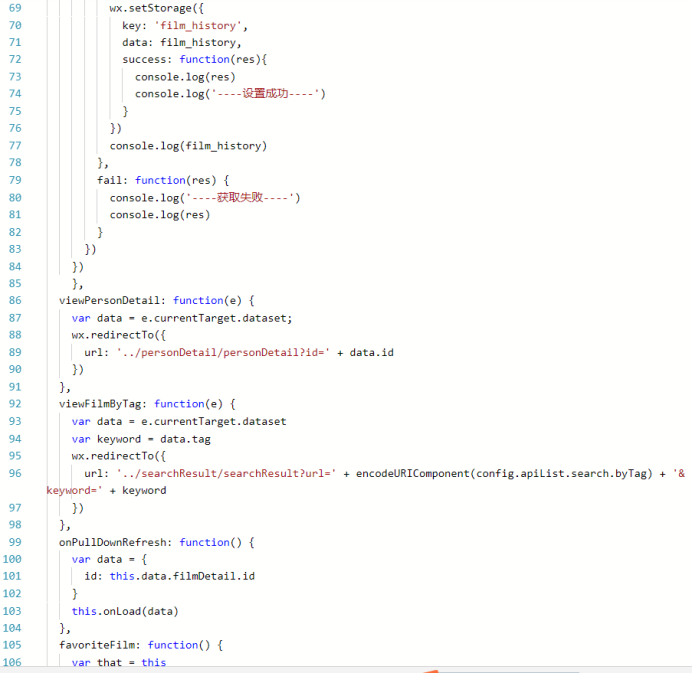
Task: Click 'var keyword = data.tag' on line 94
Action: (x=141, y=439)
